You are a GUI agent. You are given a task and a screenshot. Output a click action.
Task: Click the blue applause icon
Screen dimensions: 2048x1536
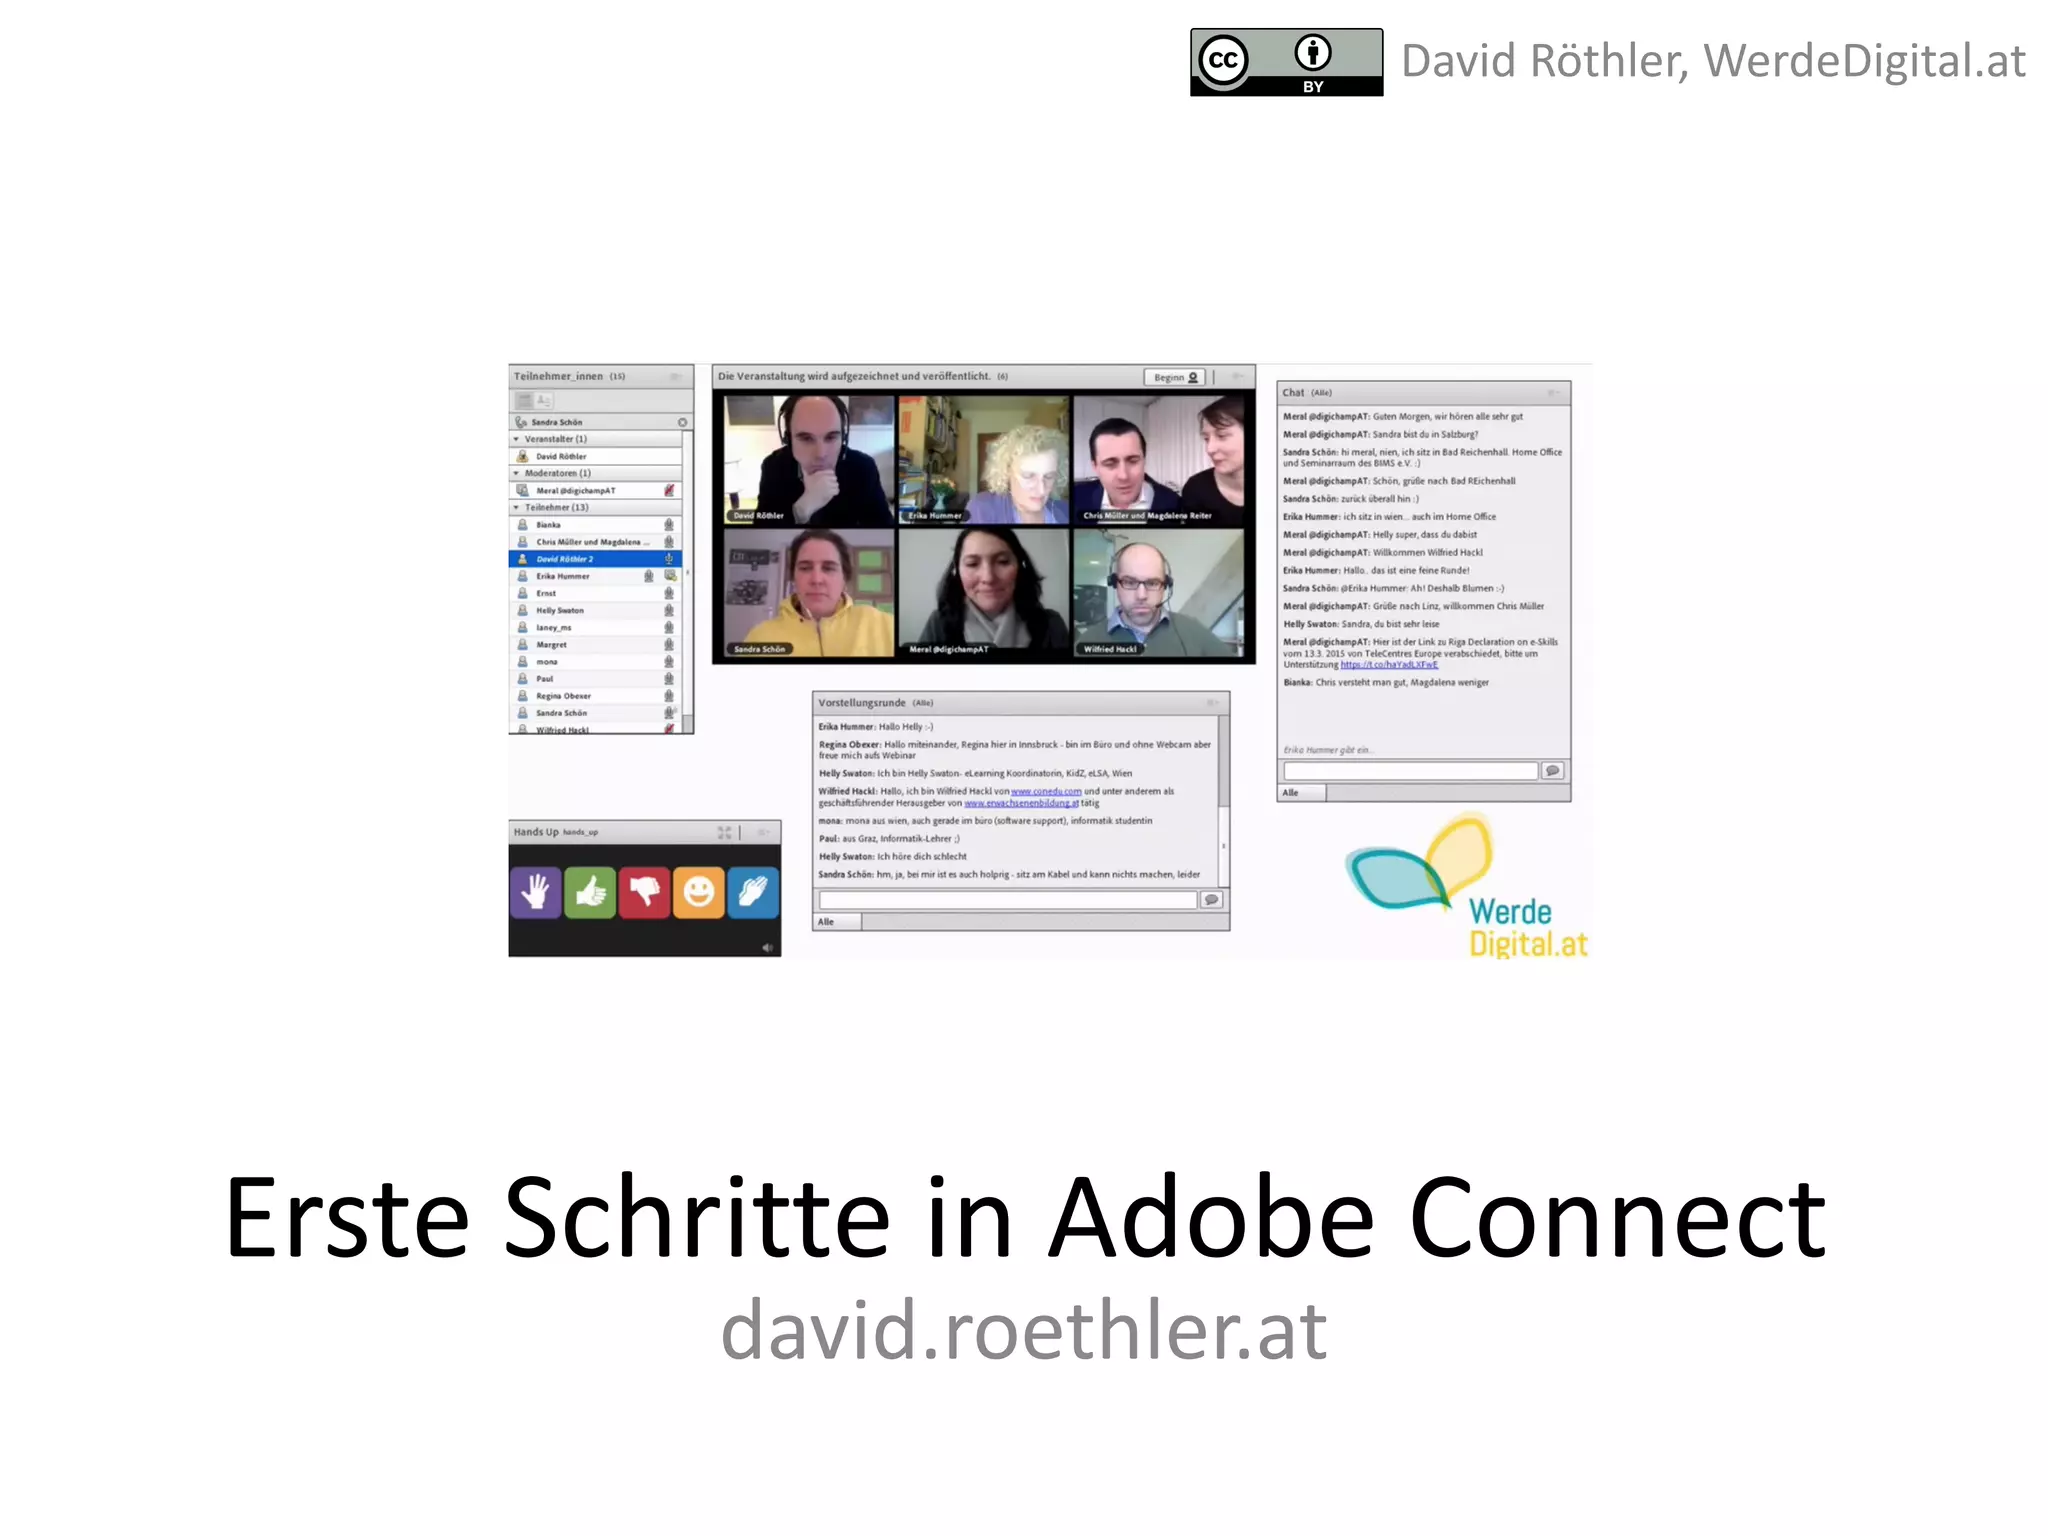coord(752,891)
